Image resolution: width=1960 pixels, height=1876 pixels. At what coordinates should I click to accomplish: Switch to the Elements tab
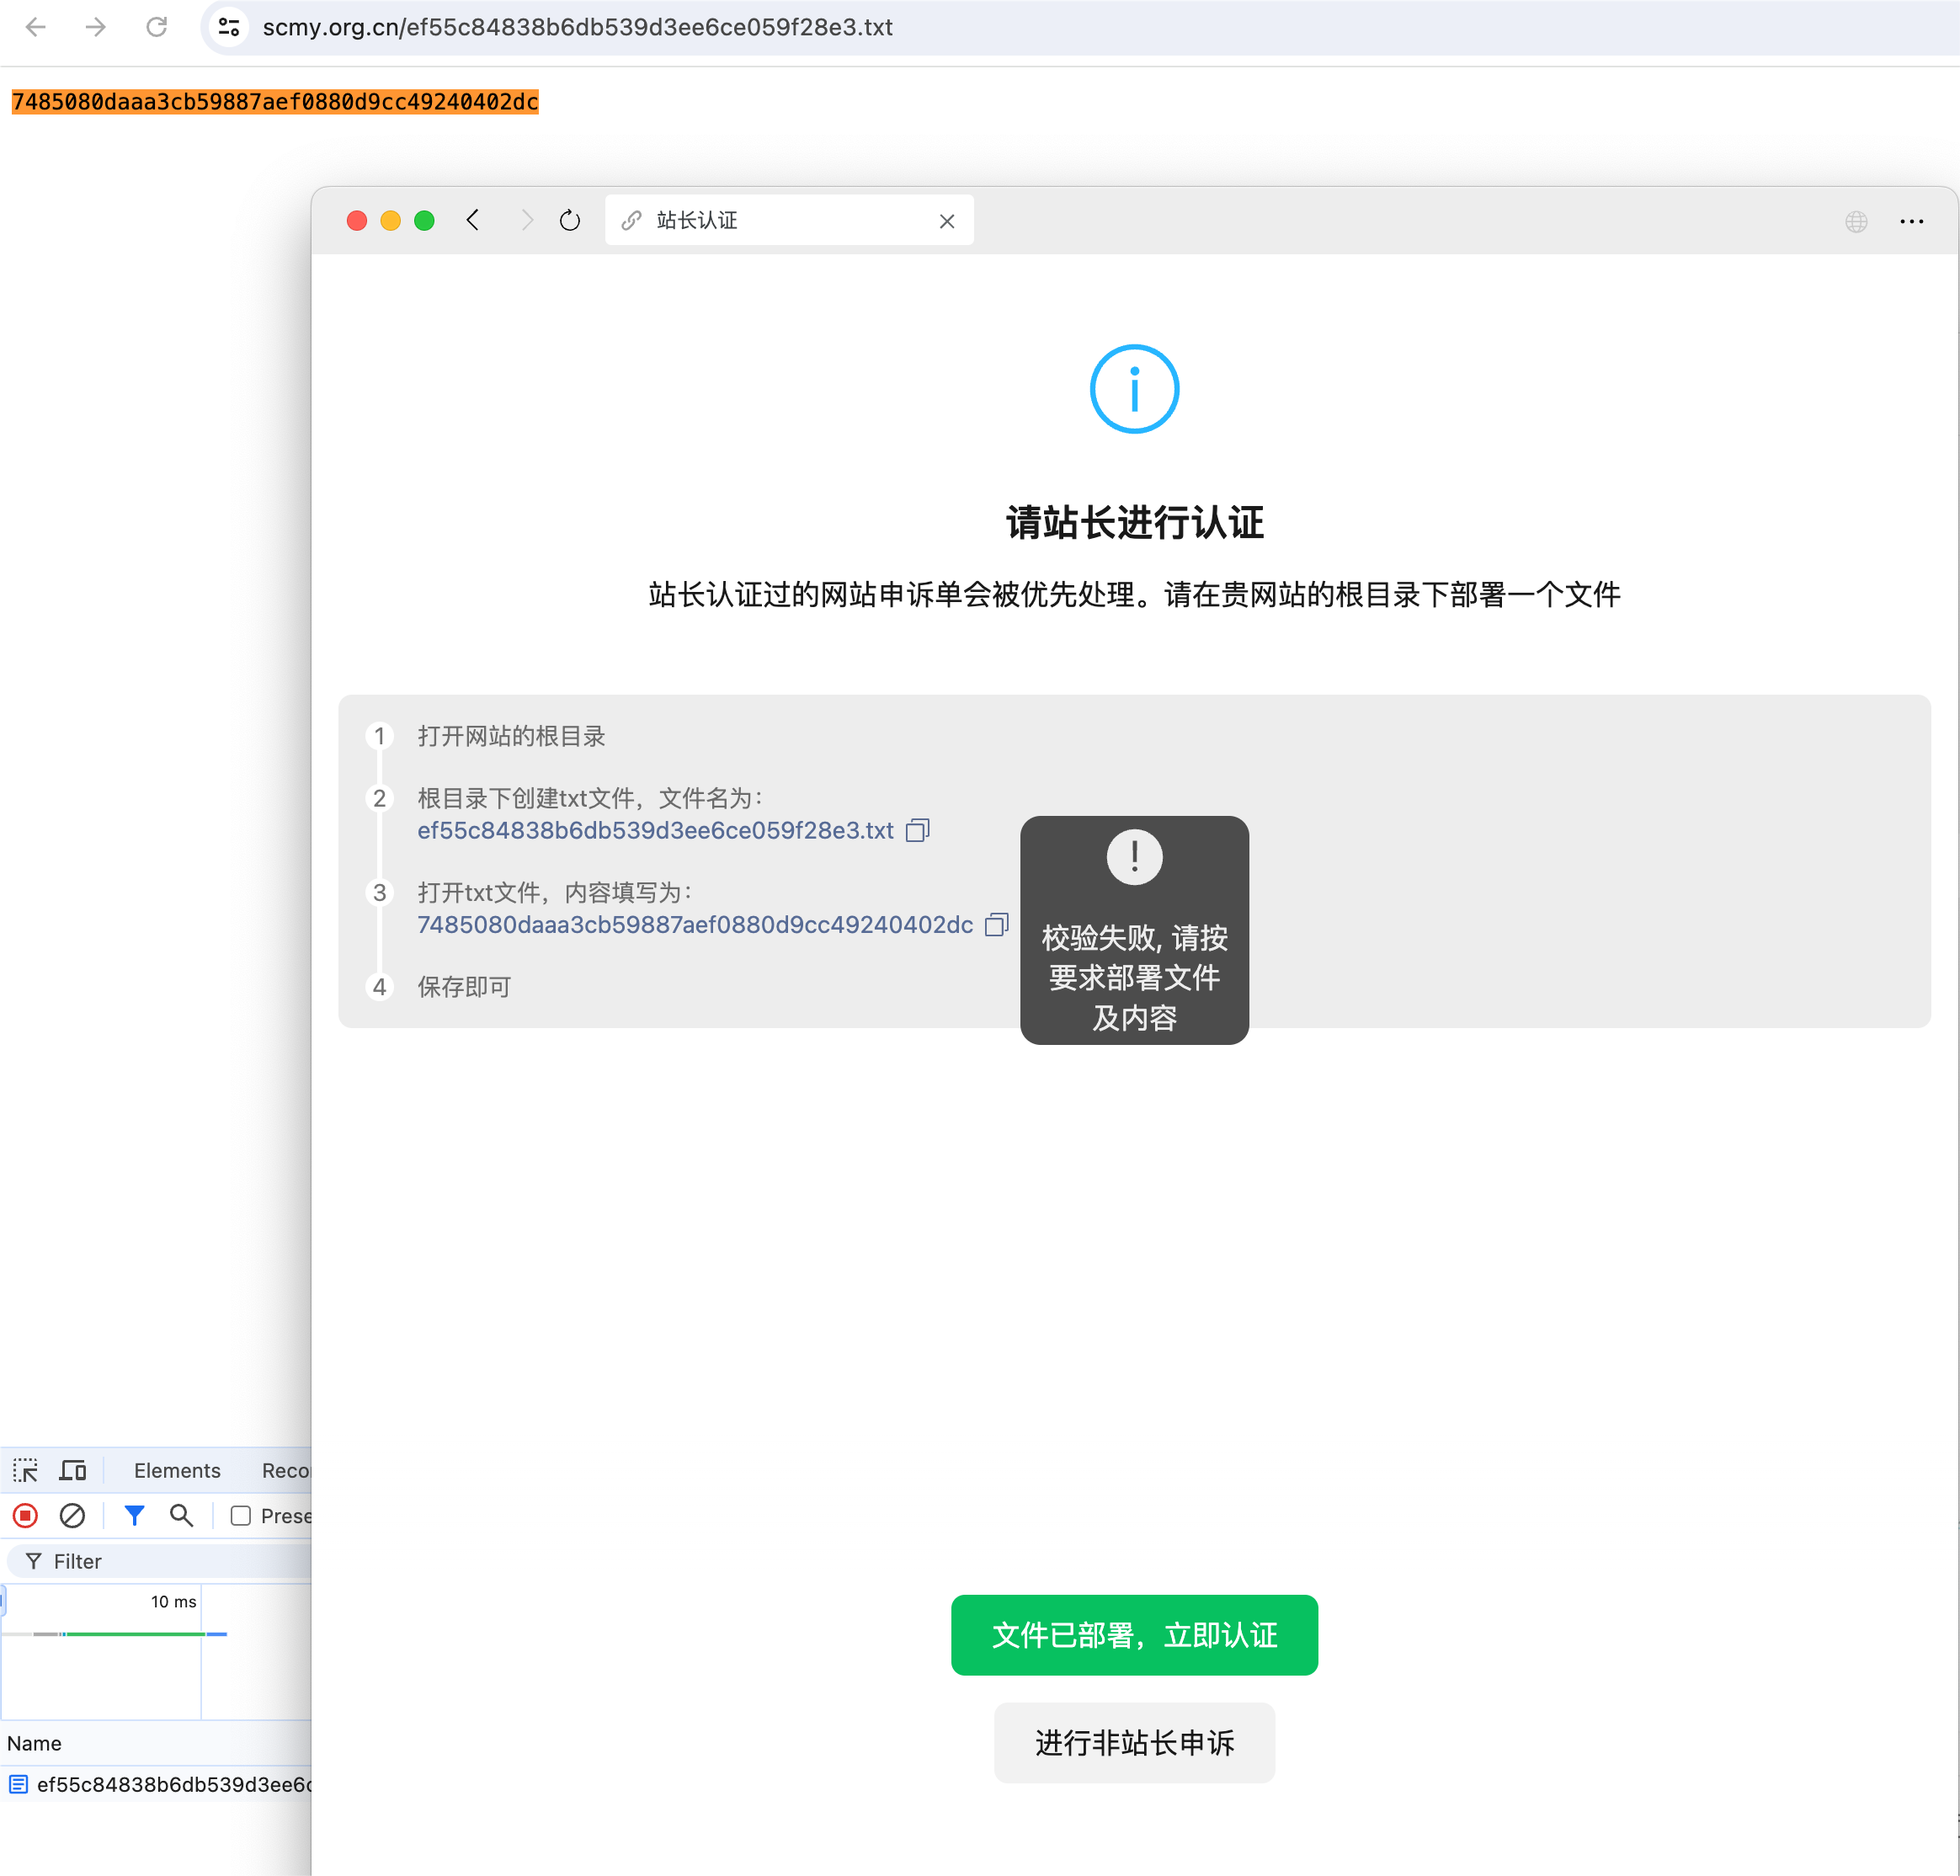pos(177,1470)
